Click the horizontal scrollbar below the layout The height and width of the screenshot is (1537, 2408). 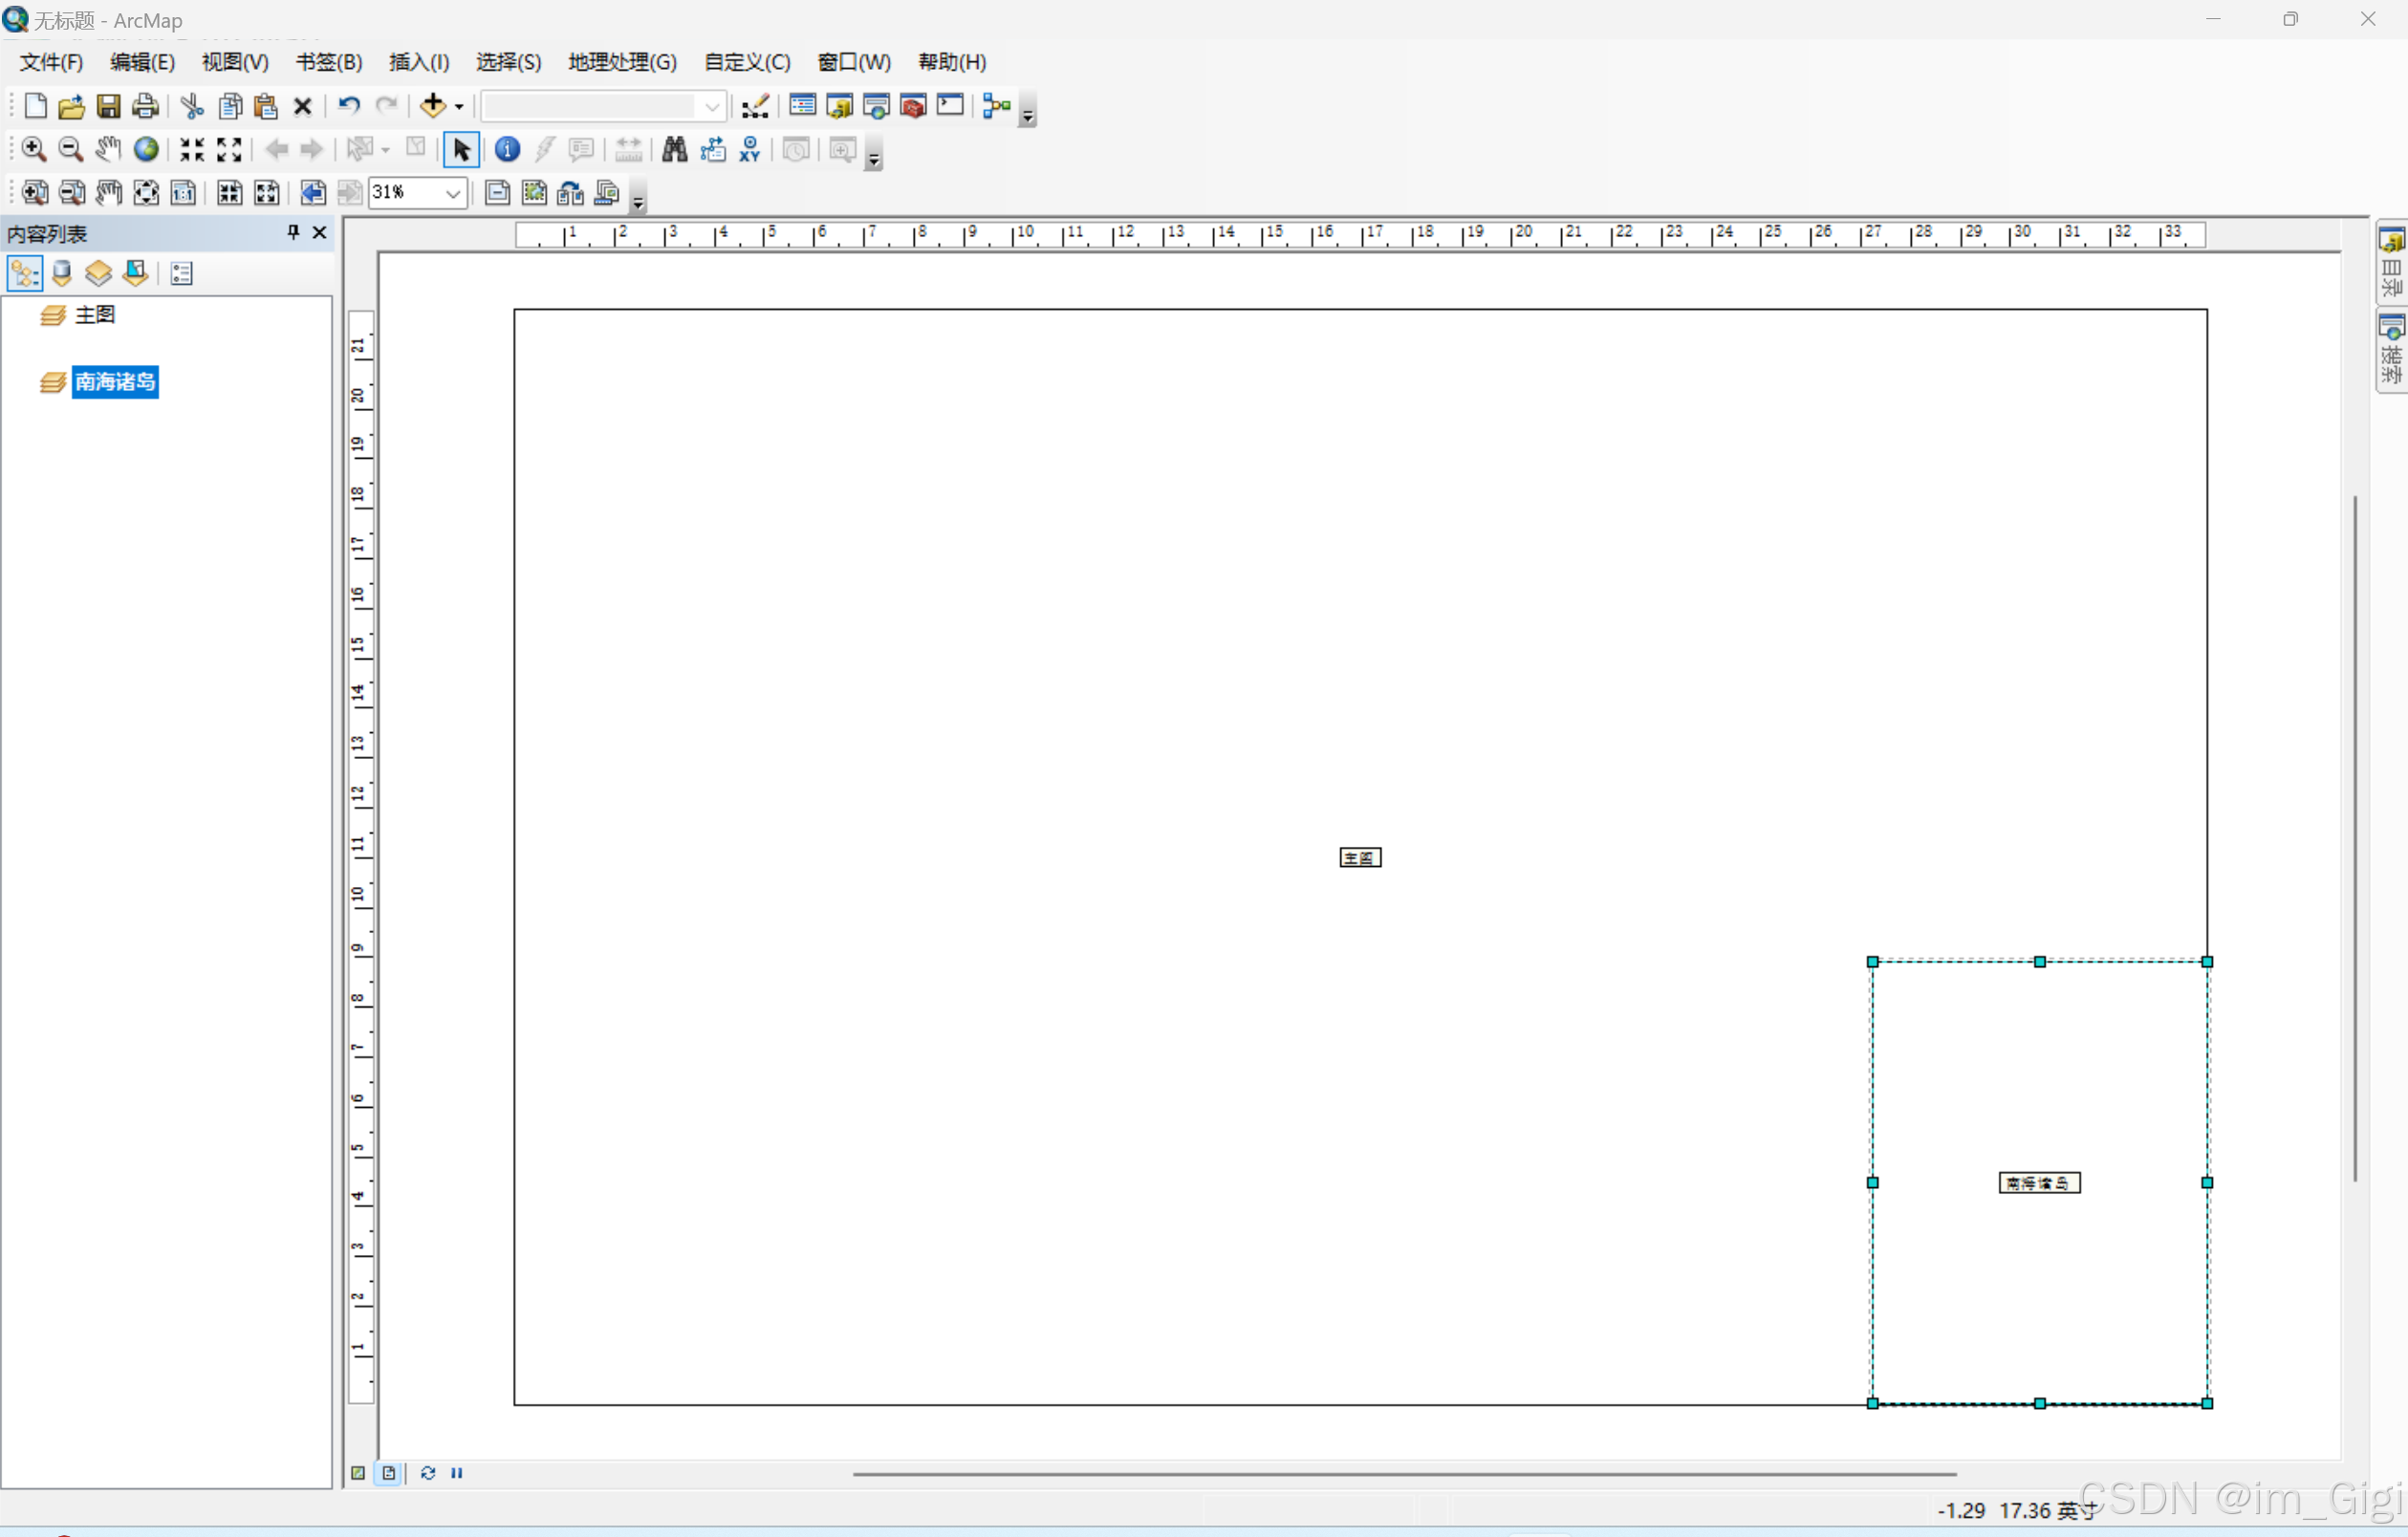[1403, 1473]
